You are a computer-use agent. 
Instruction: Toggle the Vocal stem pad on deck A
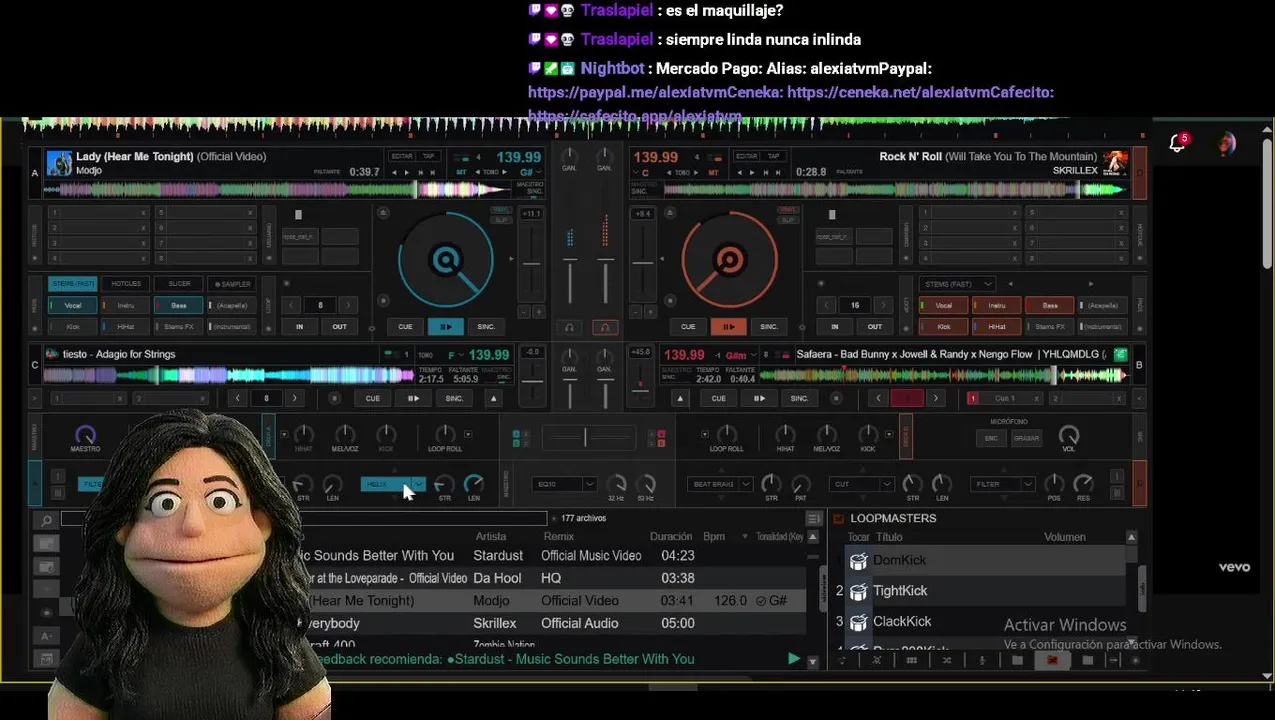tap(73, 306)
